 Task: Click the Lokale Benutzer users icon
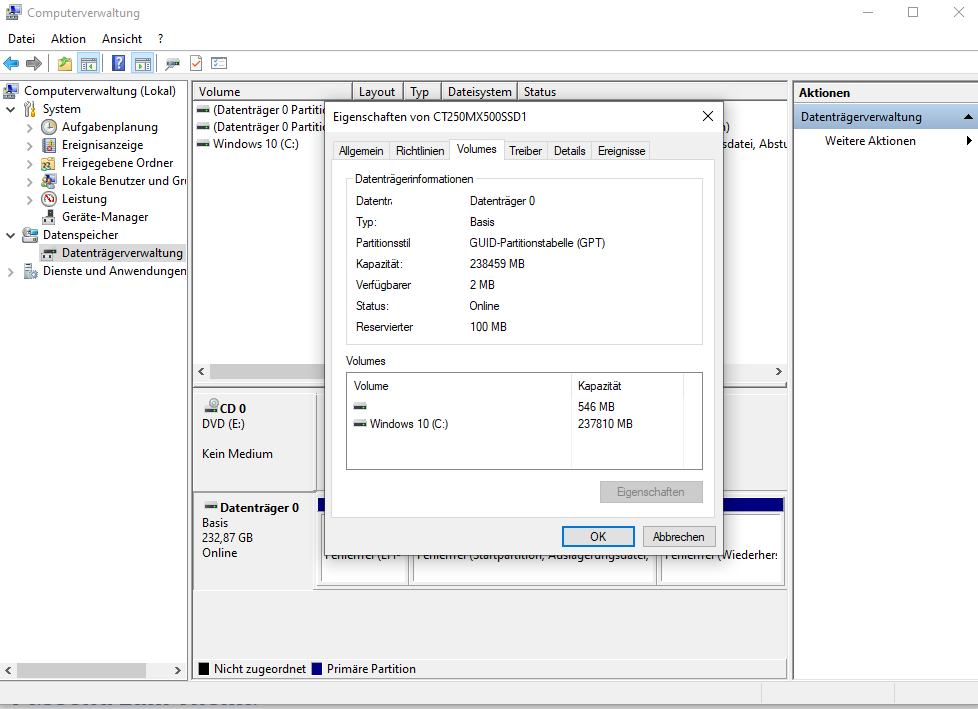point(49,181)
